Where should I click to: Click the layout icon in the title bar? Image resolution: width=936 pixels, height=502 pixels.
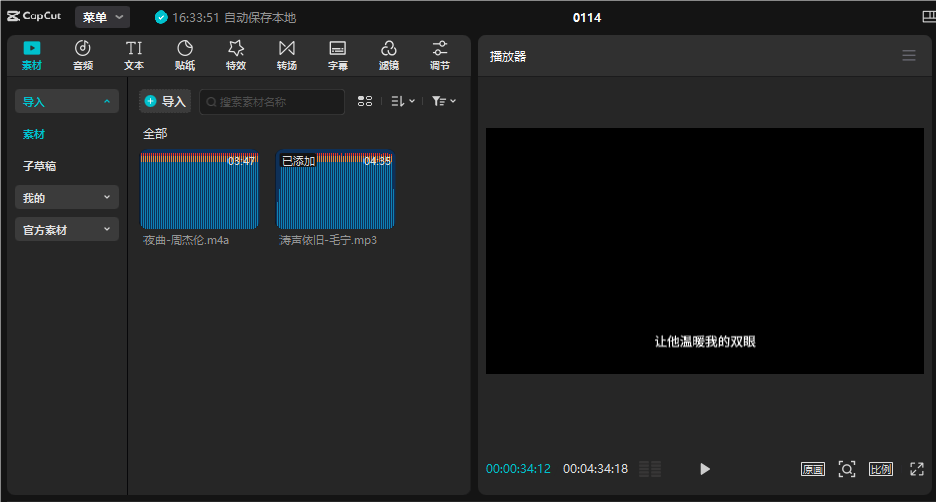pyautogui.click(x=929, y=17)
